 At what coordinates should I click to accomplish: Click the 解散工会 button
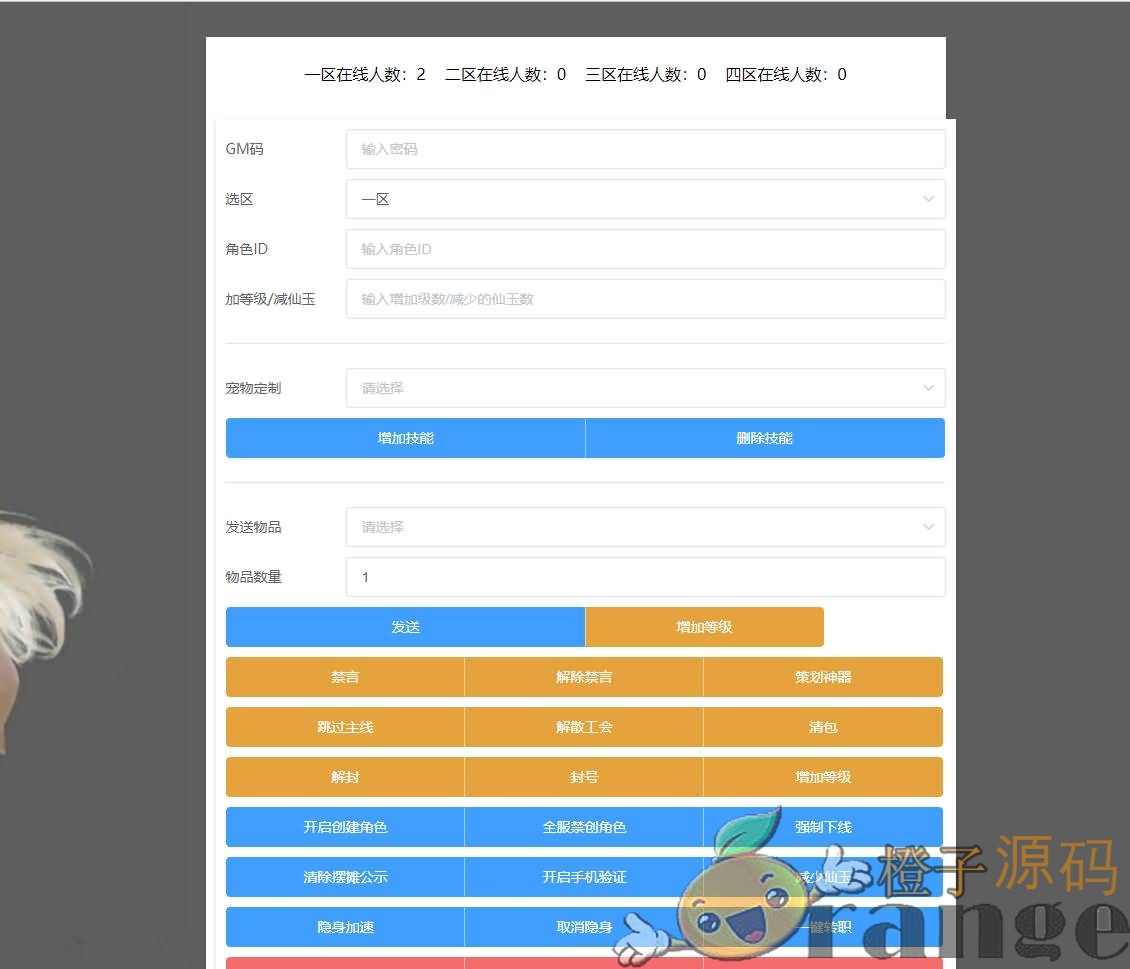coord(584,727)
